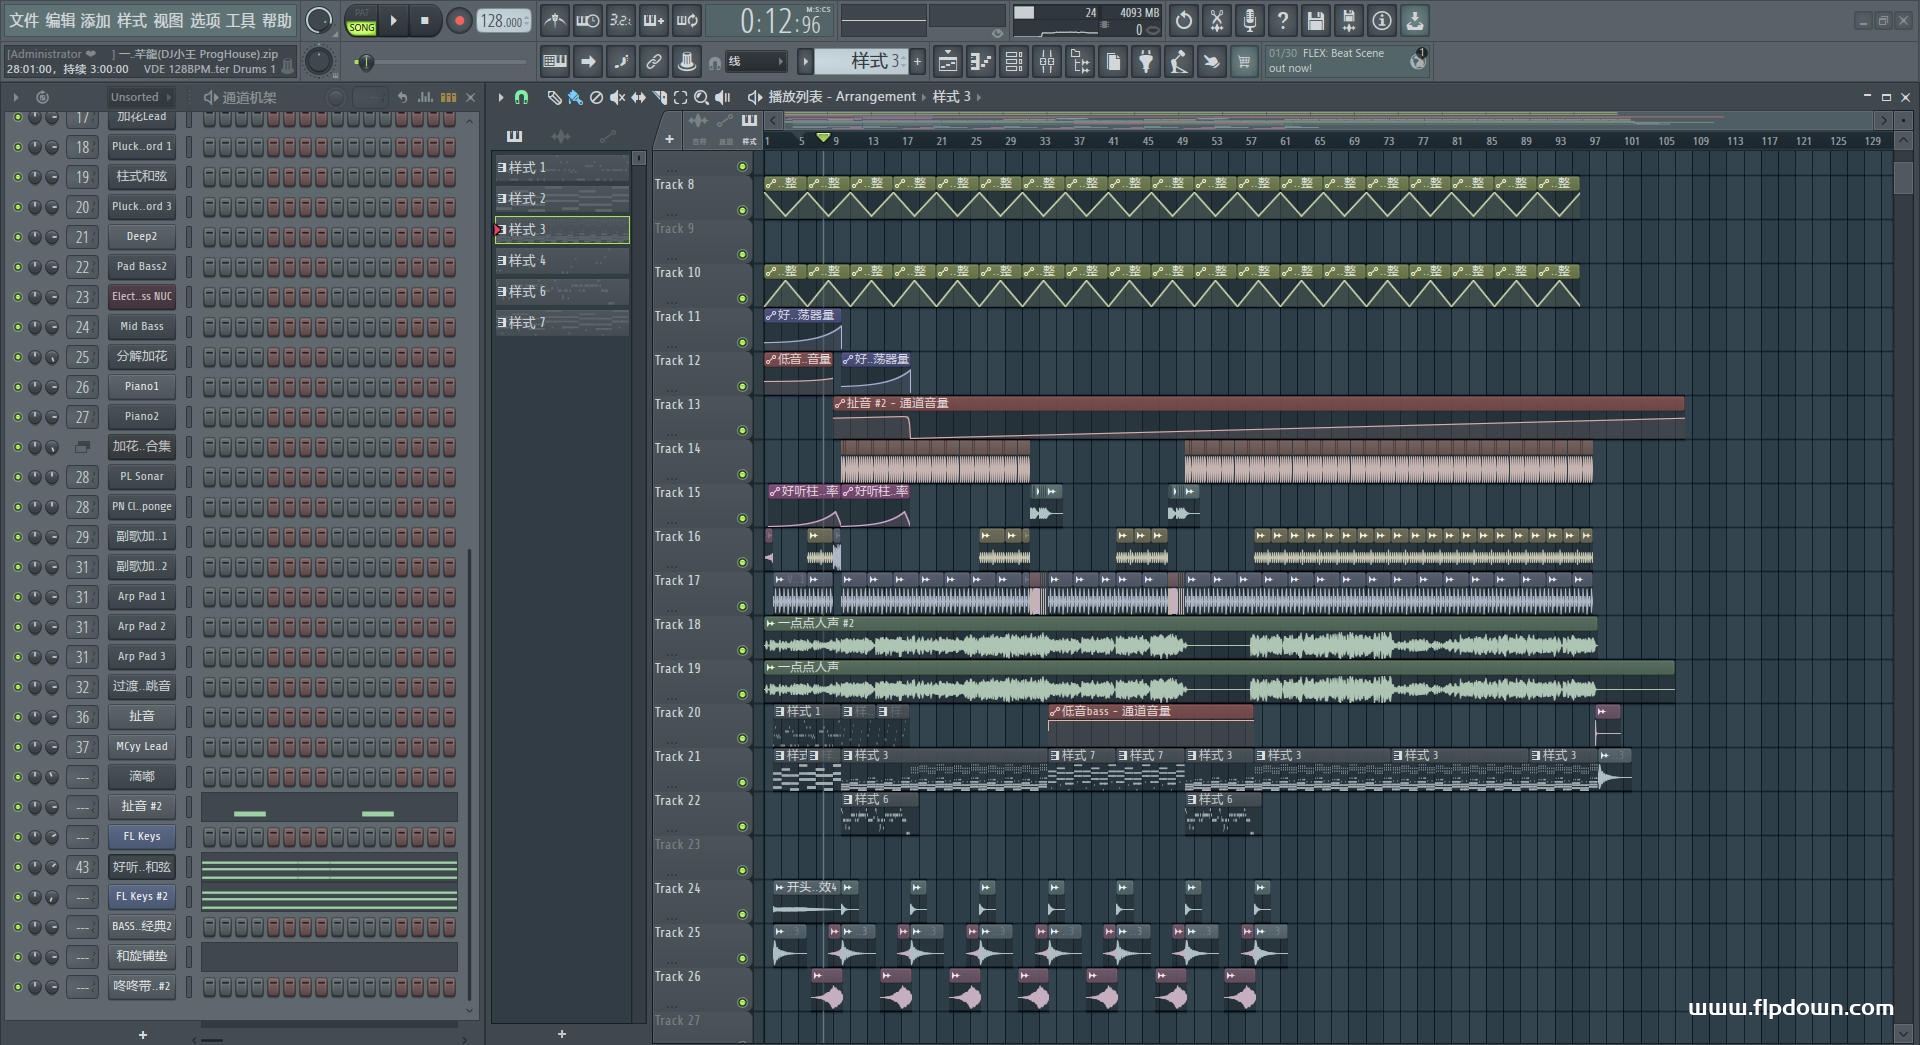The width and height of the screenshot is (1920, 1045).
Task: Open the mixer from the toolbar
Action: (1047, 62)
